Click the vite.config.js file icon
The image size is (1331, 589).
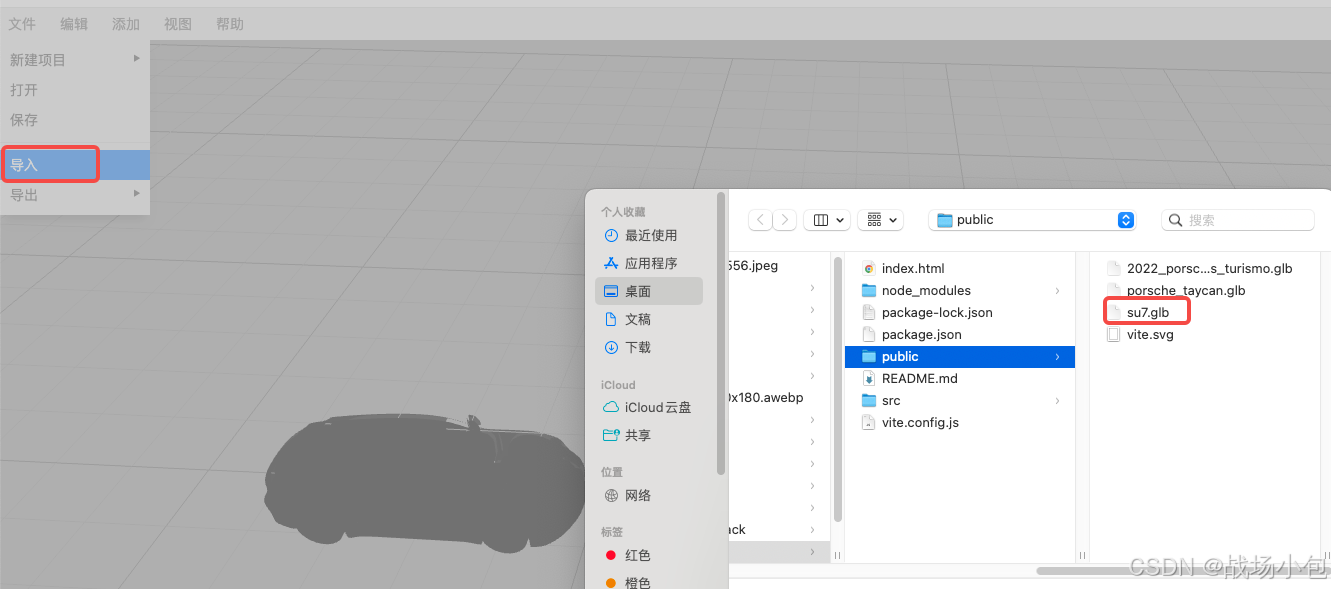(x=869, y=422)
